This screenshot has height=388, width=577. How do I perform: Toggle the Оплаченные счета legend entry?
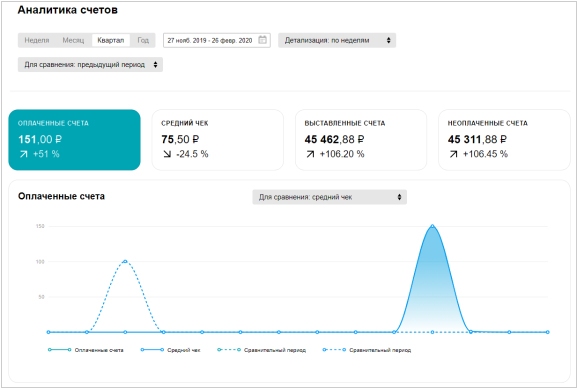(x=85, y=350)
